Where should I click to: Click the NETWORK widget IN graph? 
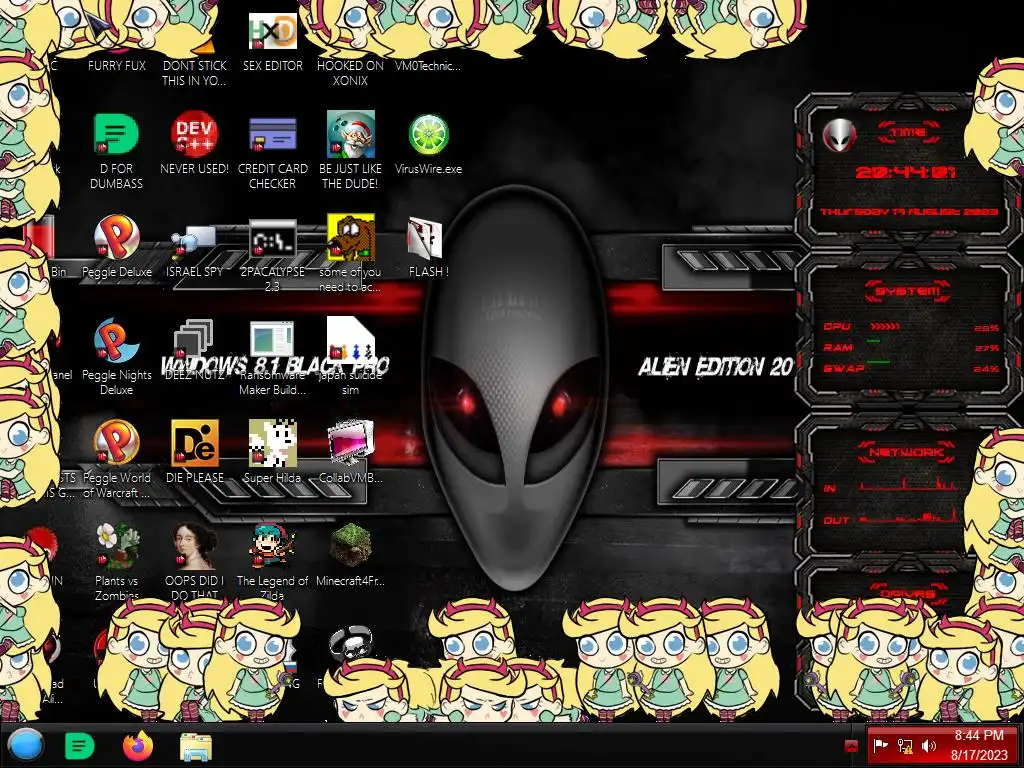click(x=908, y=484)
